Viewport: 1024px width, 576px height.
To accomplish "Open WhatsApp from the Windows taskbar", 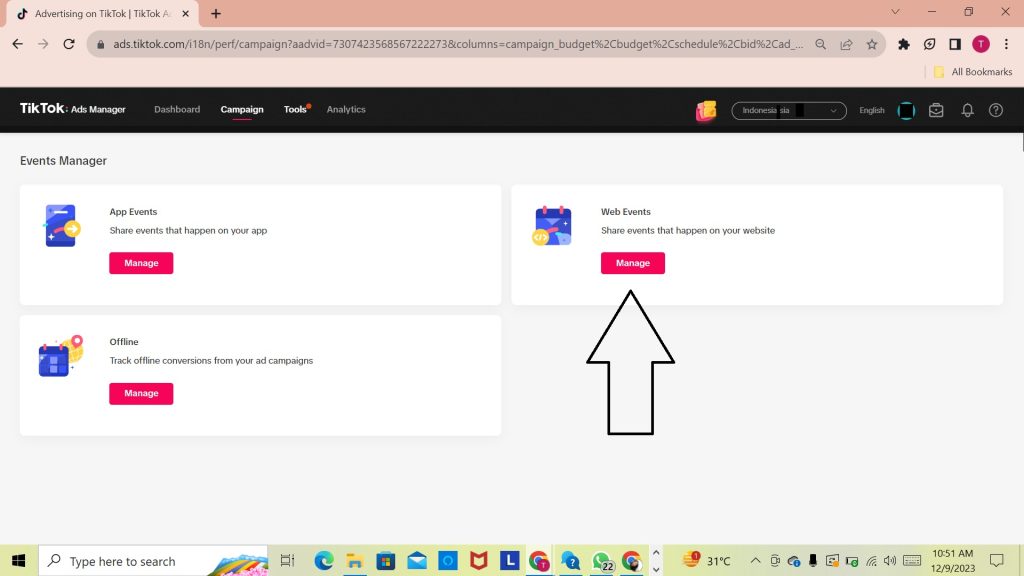I will coord(601,561).
